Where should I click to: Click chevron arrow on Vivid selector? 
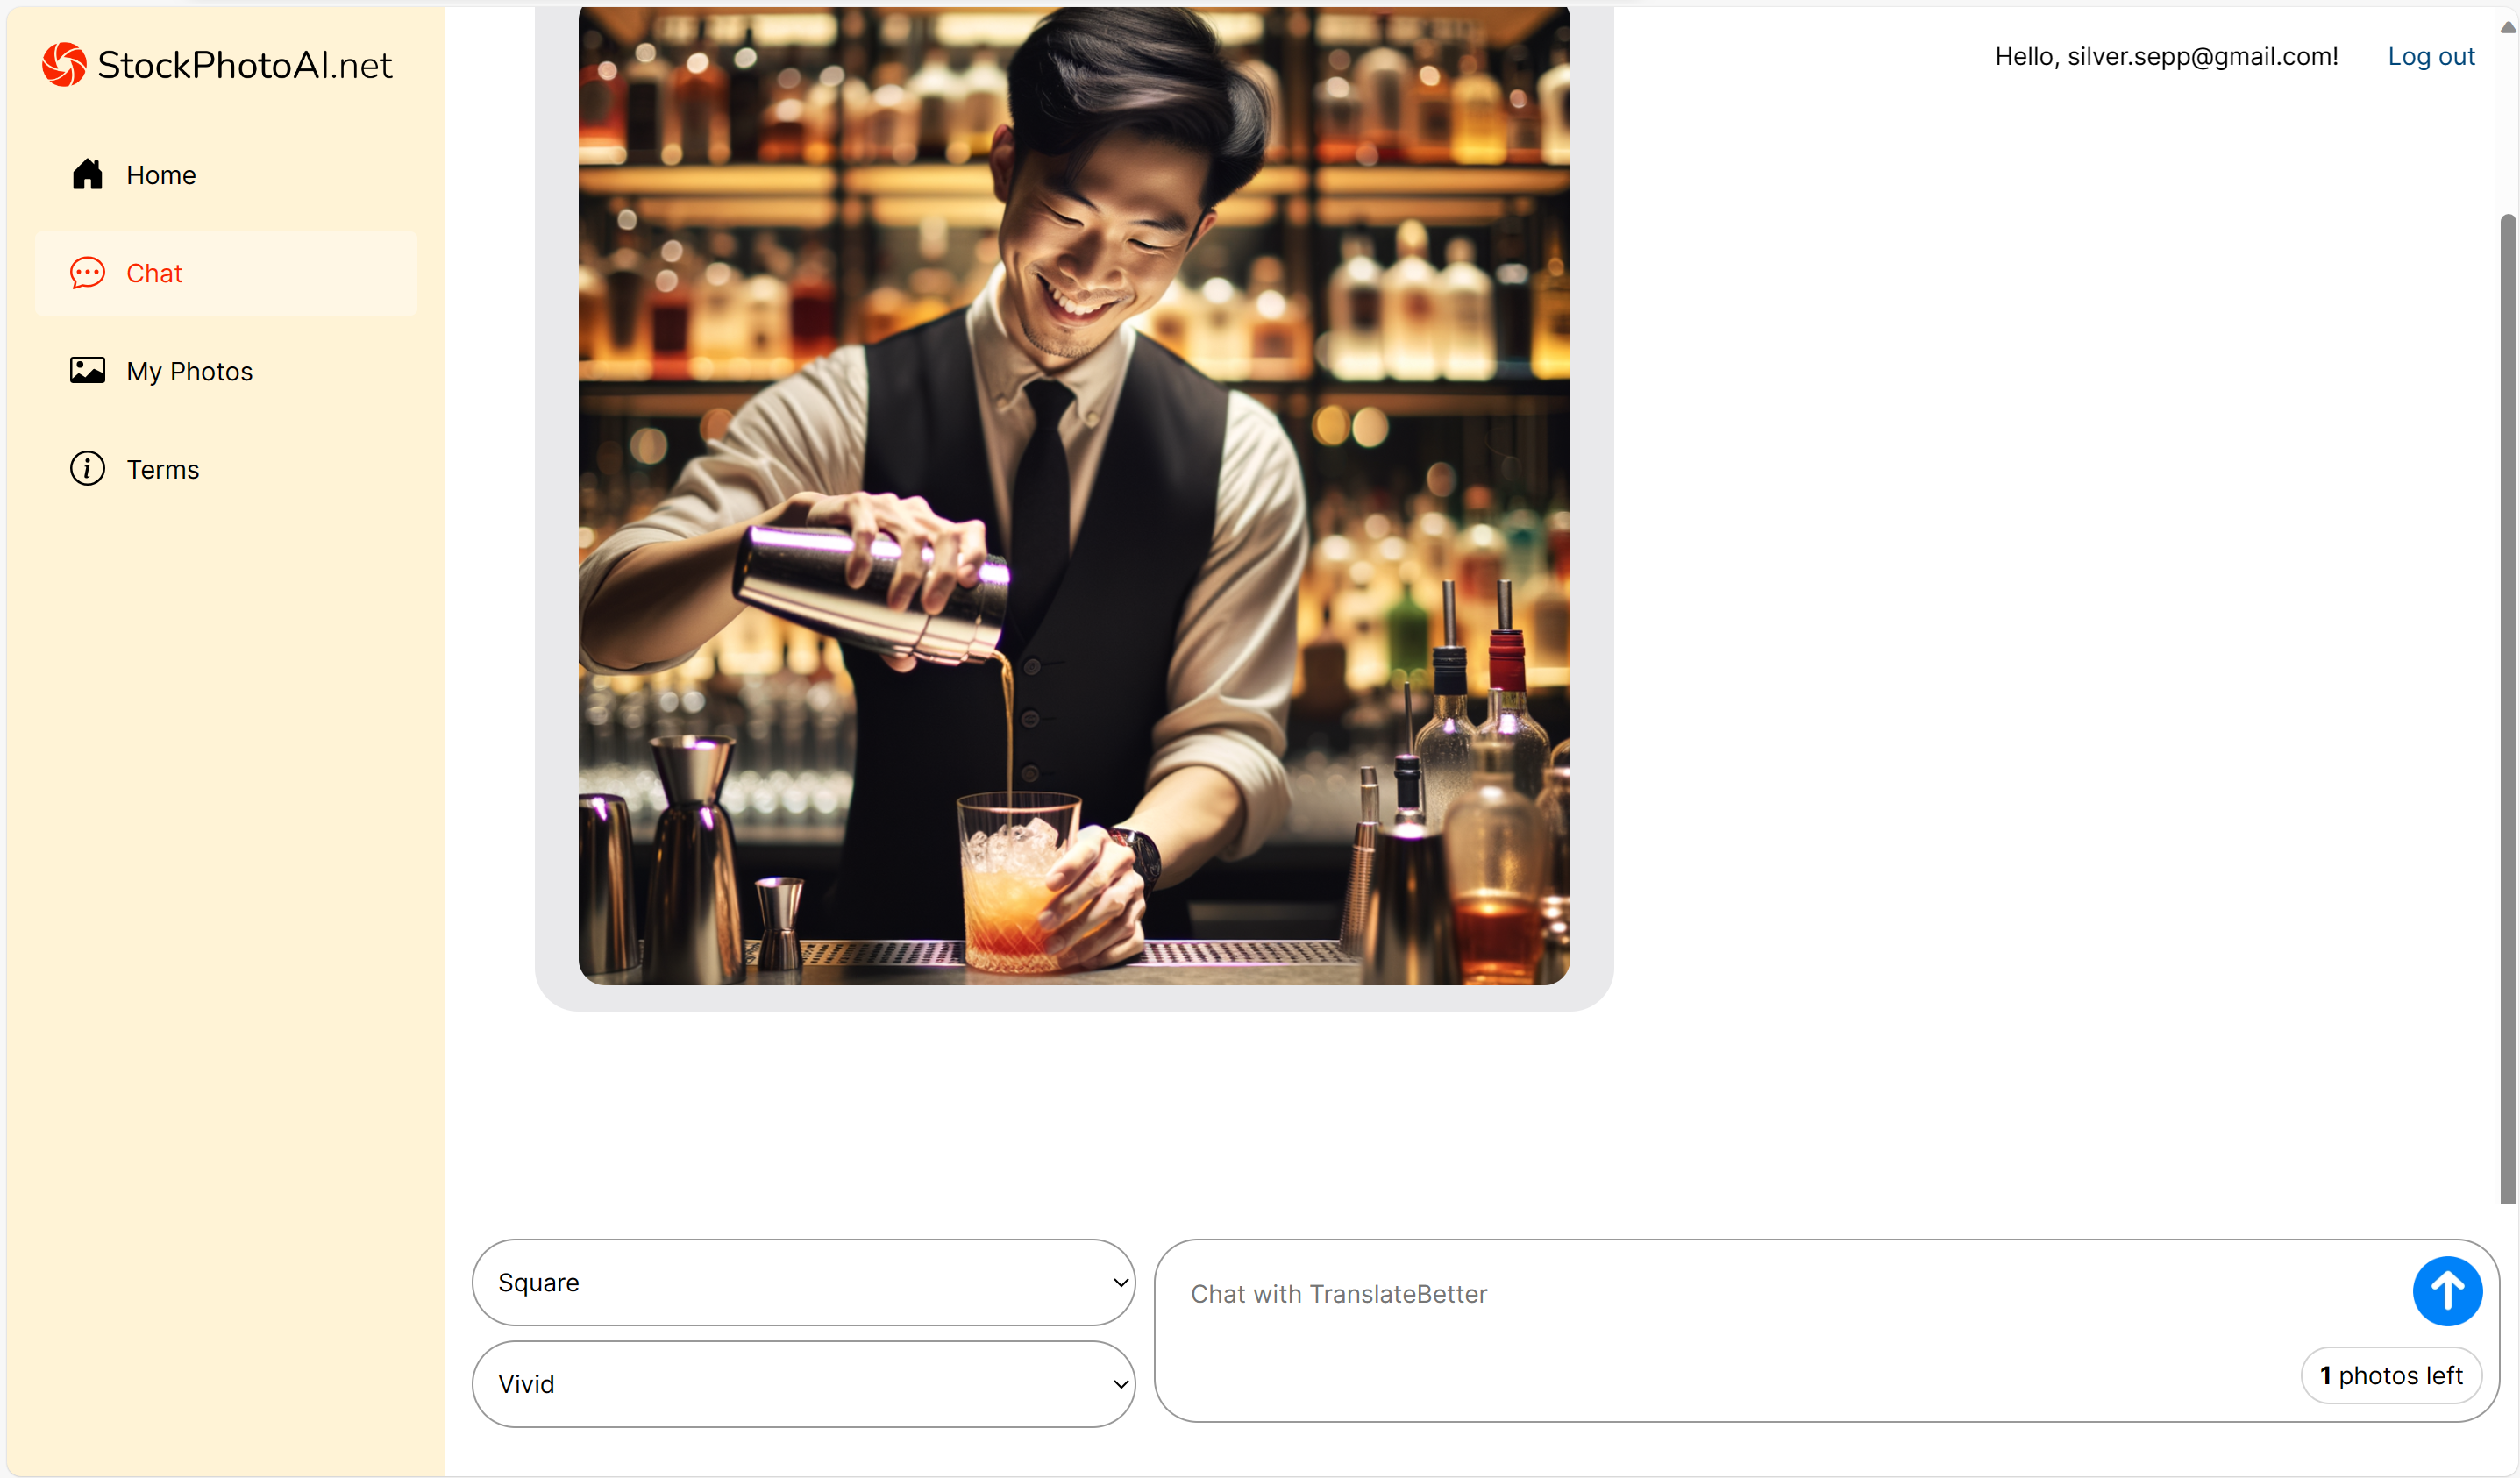point(1120,1383)
